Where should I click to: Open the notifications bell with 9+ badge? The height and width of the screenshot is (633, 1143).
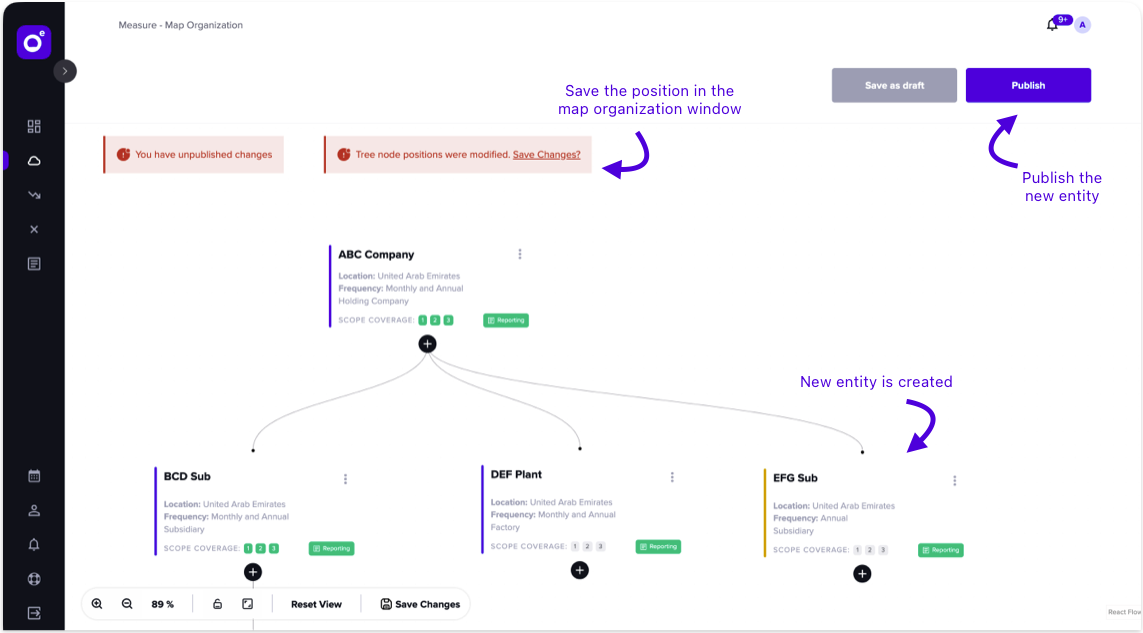1052,25
